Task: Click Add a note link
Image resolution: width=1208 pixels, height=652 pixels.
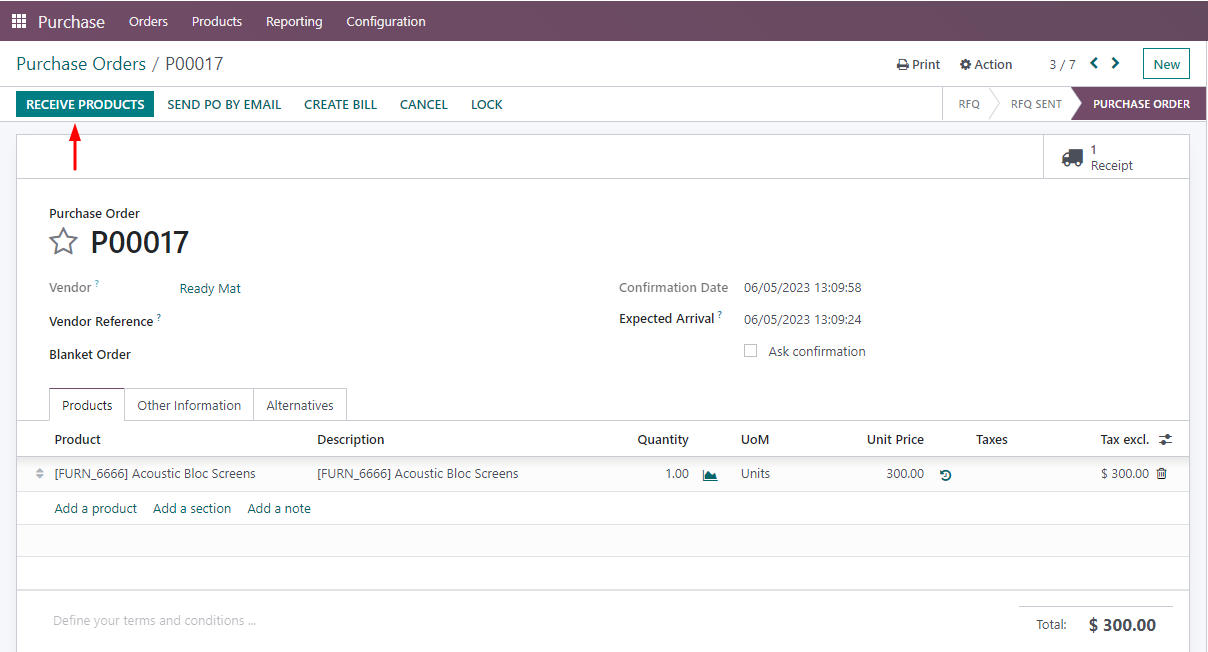Action: click(279, 508)
